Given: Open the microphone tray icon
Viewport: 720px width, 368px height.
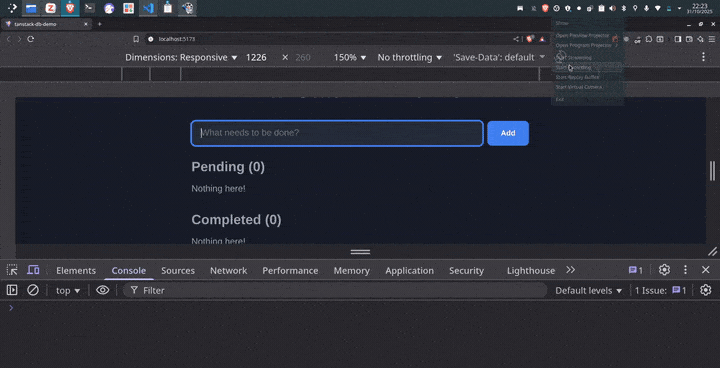Looking at the screenshot, I should click(x=647, y=8).
